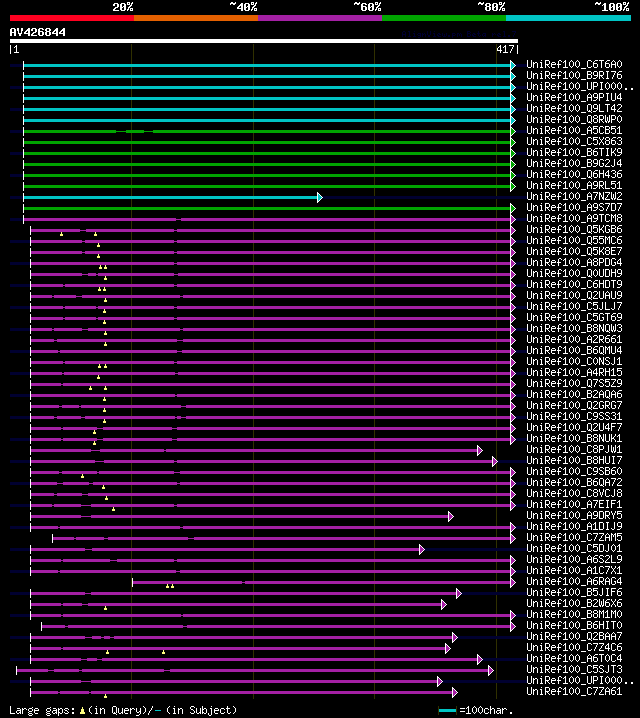Click the yellow gap marker in Large gaps legend
Viewport: 640px width, 718px height.
click(x=82, y=711)
